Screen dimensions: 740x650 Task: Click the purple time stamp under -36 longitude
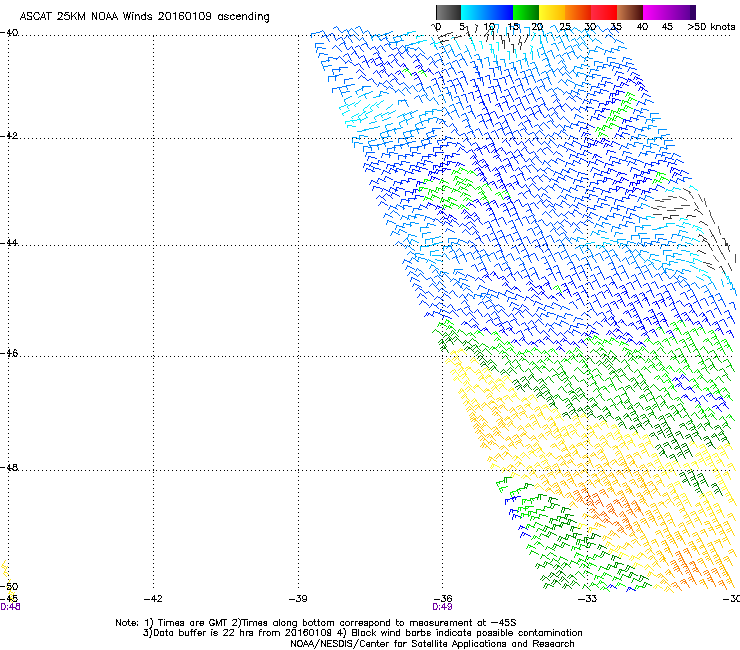(442, 607)
